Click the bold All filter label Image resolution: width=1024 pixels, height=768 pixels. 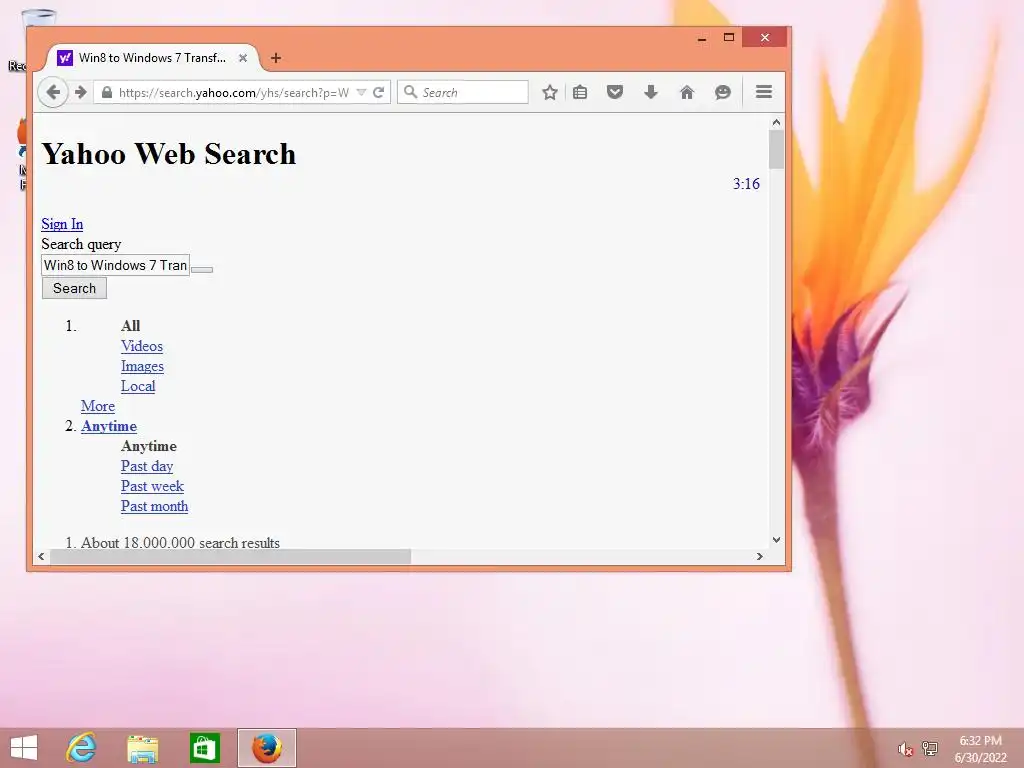(131, 326)
